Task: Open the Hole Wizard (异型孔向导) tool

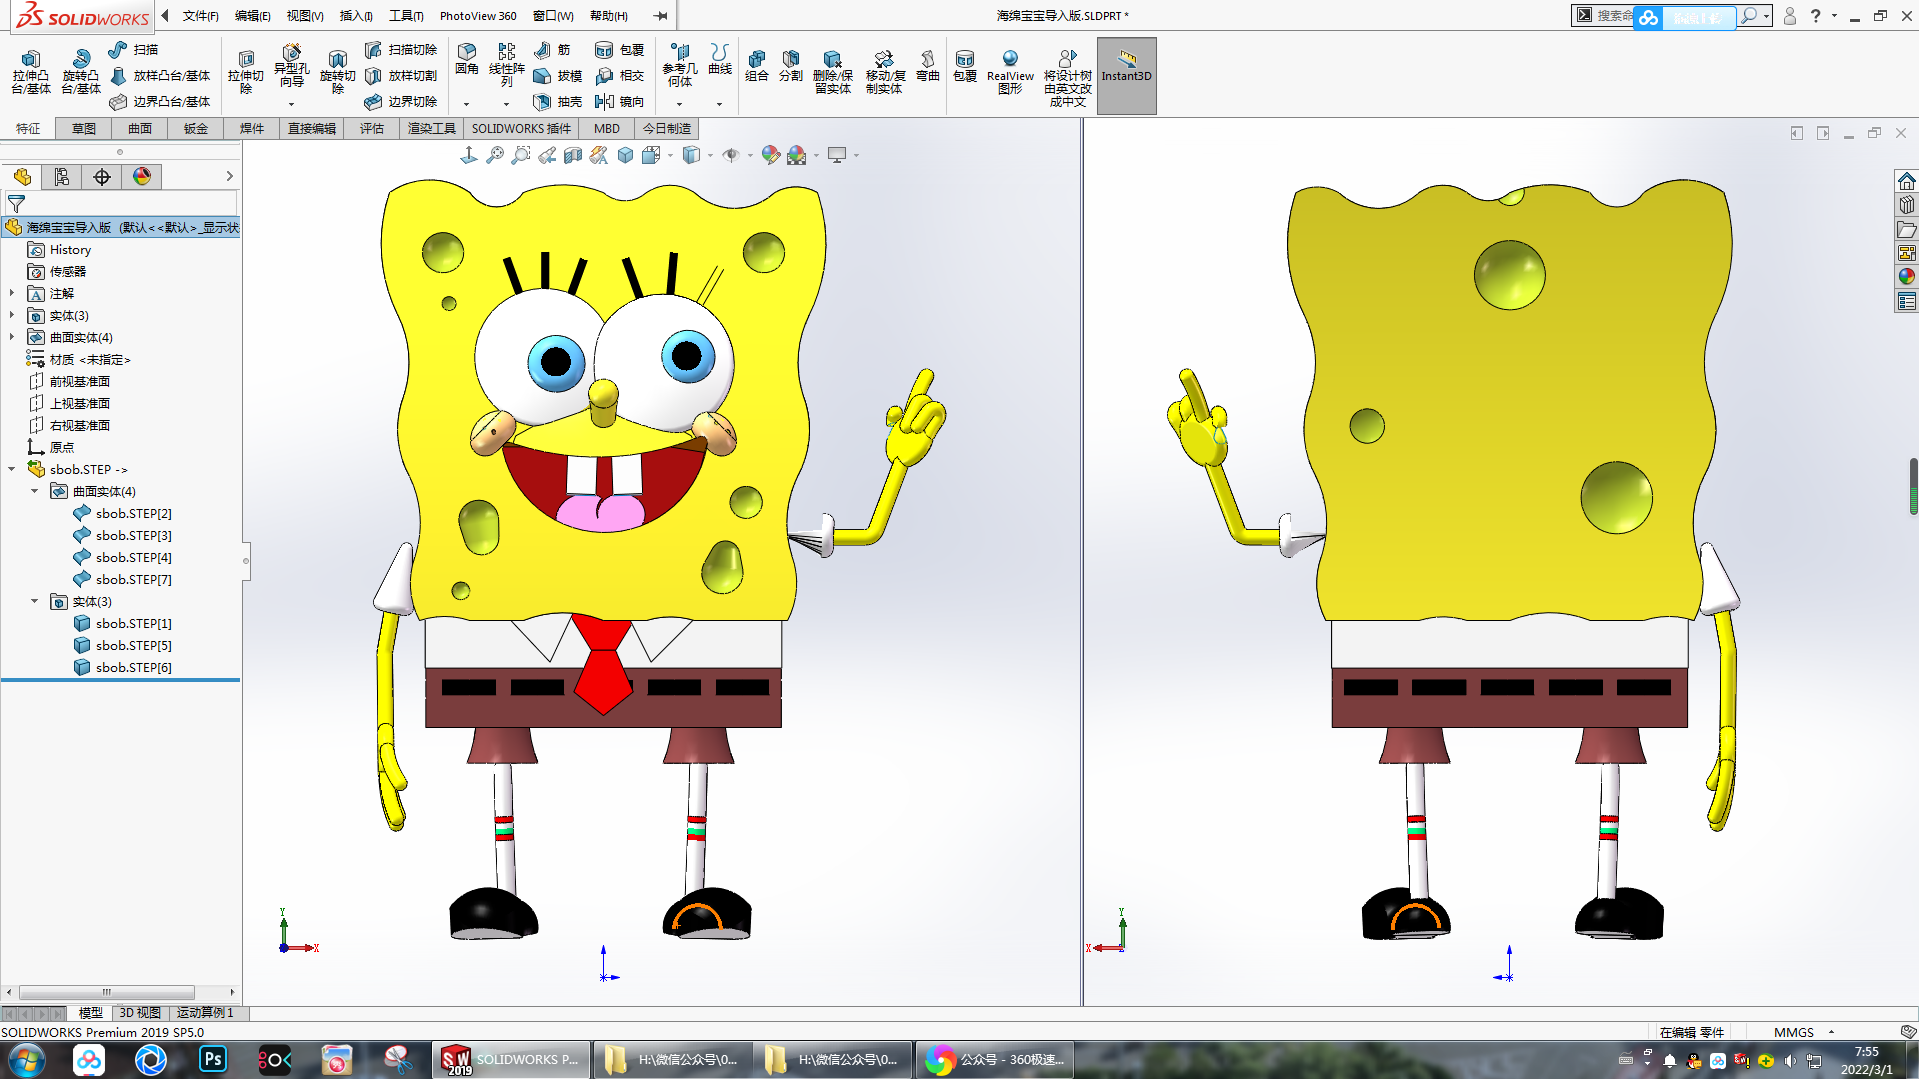Action: [x=291, y=66]
